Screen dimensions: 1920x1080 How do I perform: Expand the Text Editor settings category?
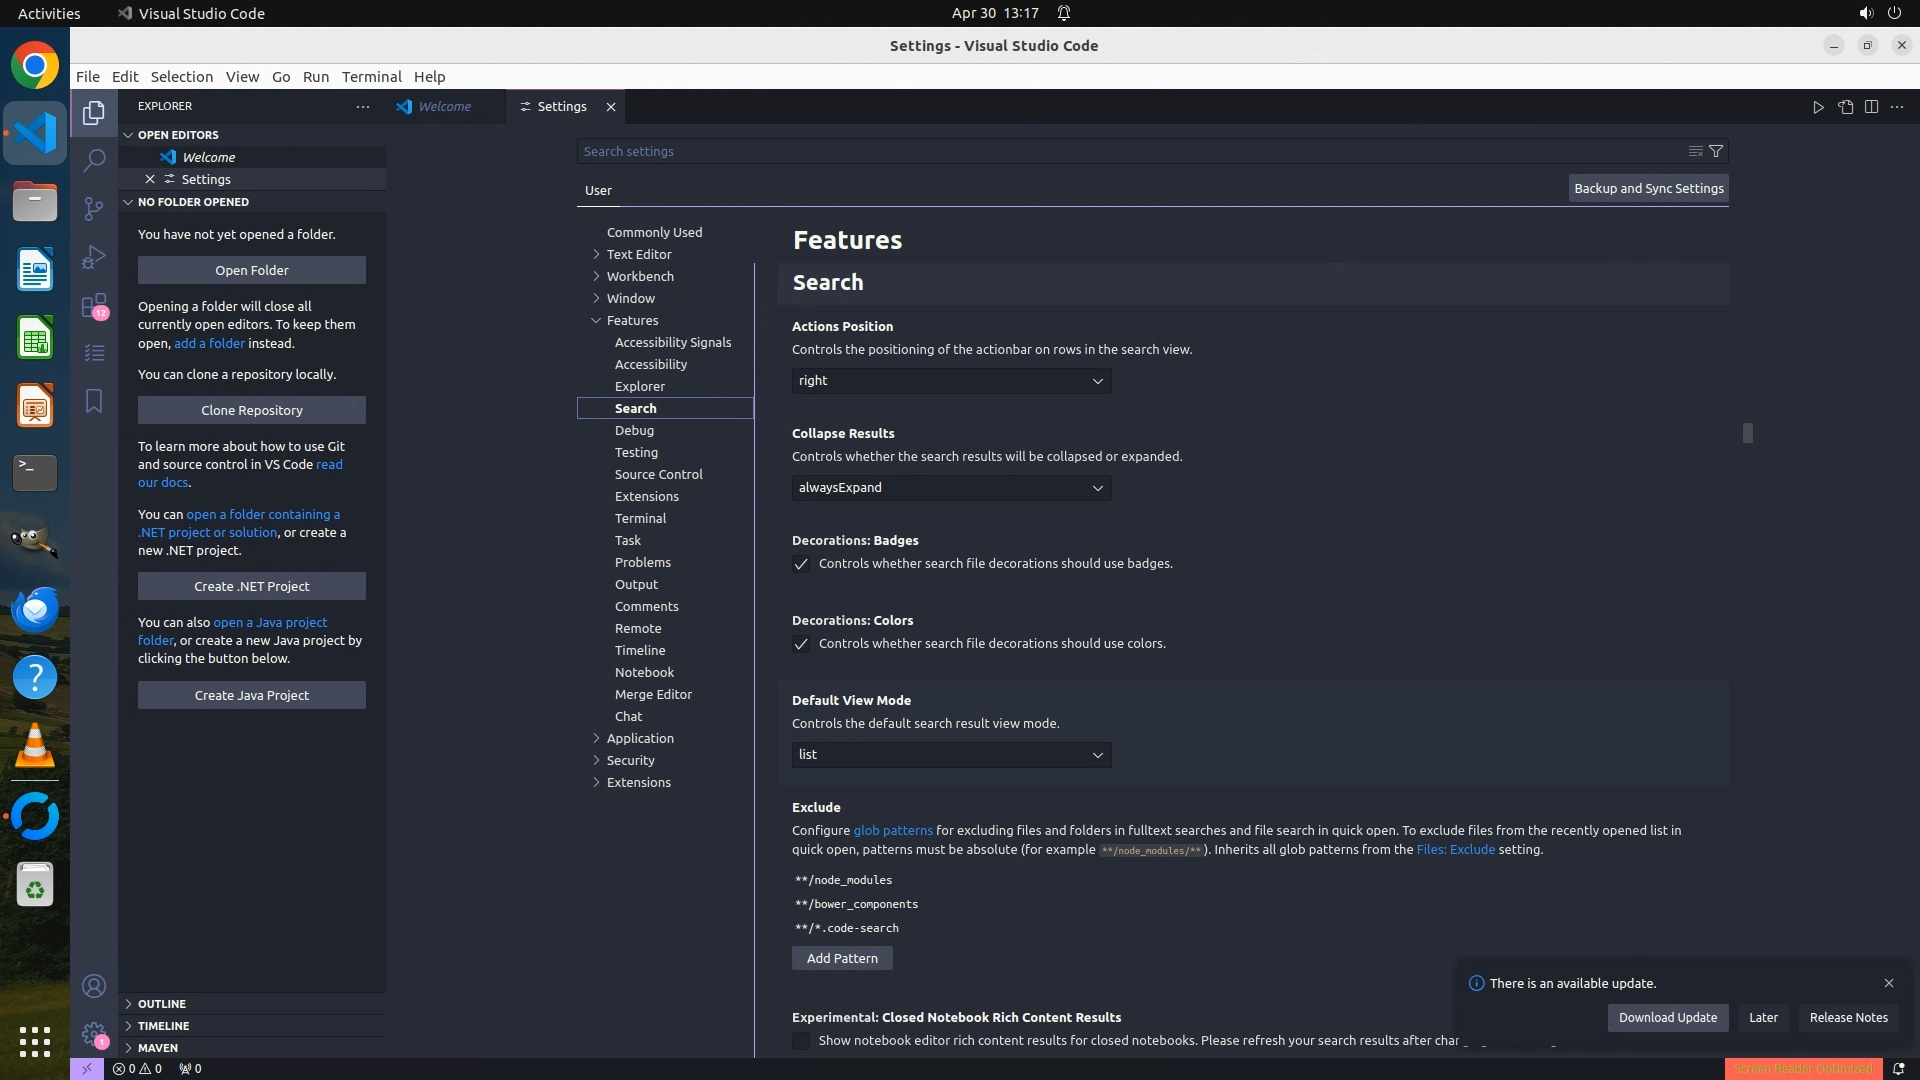click(x=638, y=254)
